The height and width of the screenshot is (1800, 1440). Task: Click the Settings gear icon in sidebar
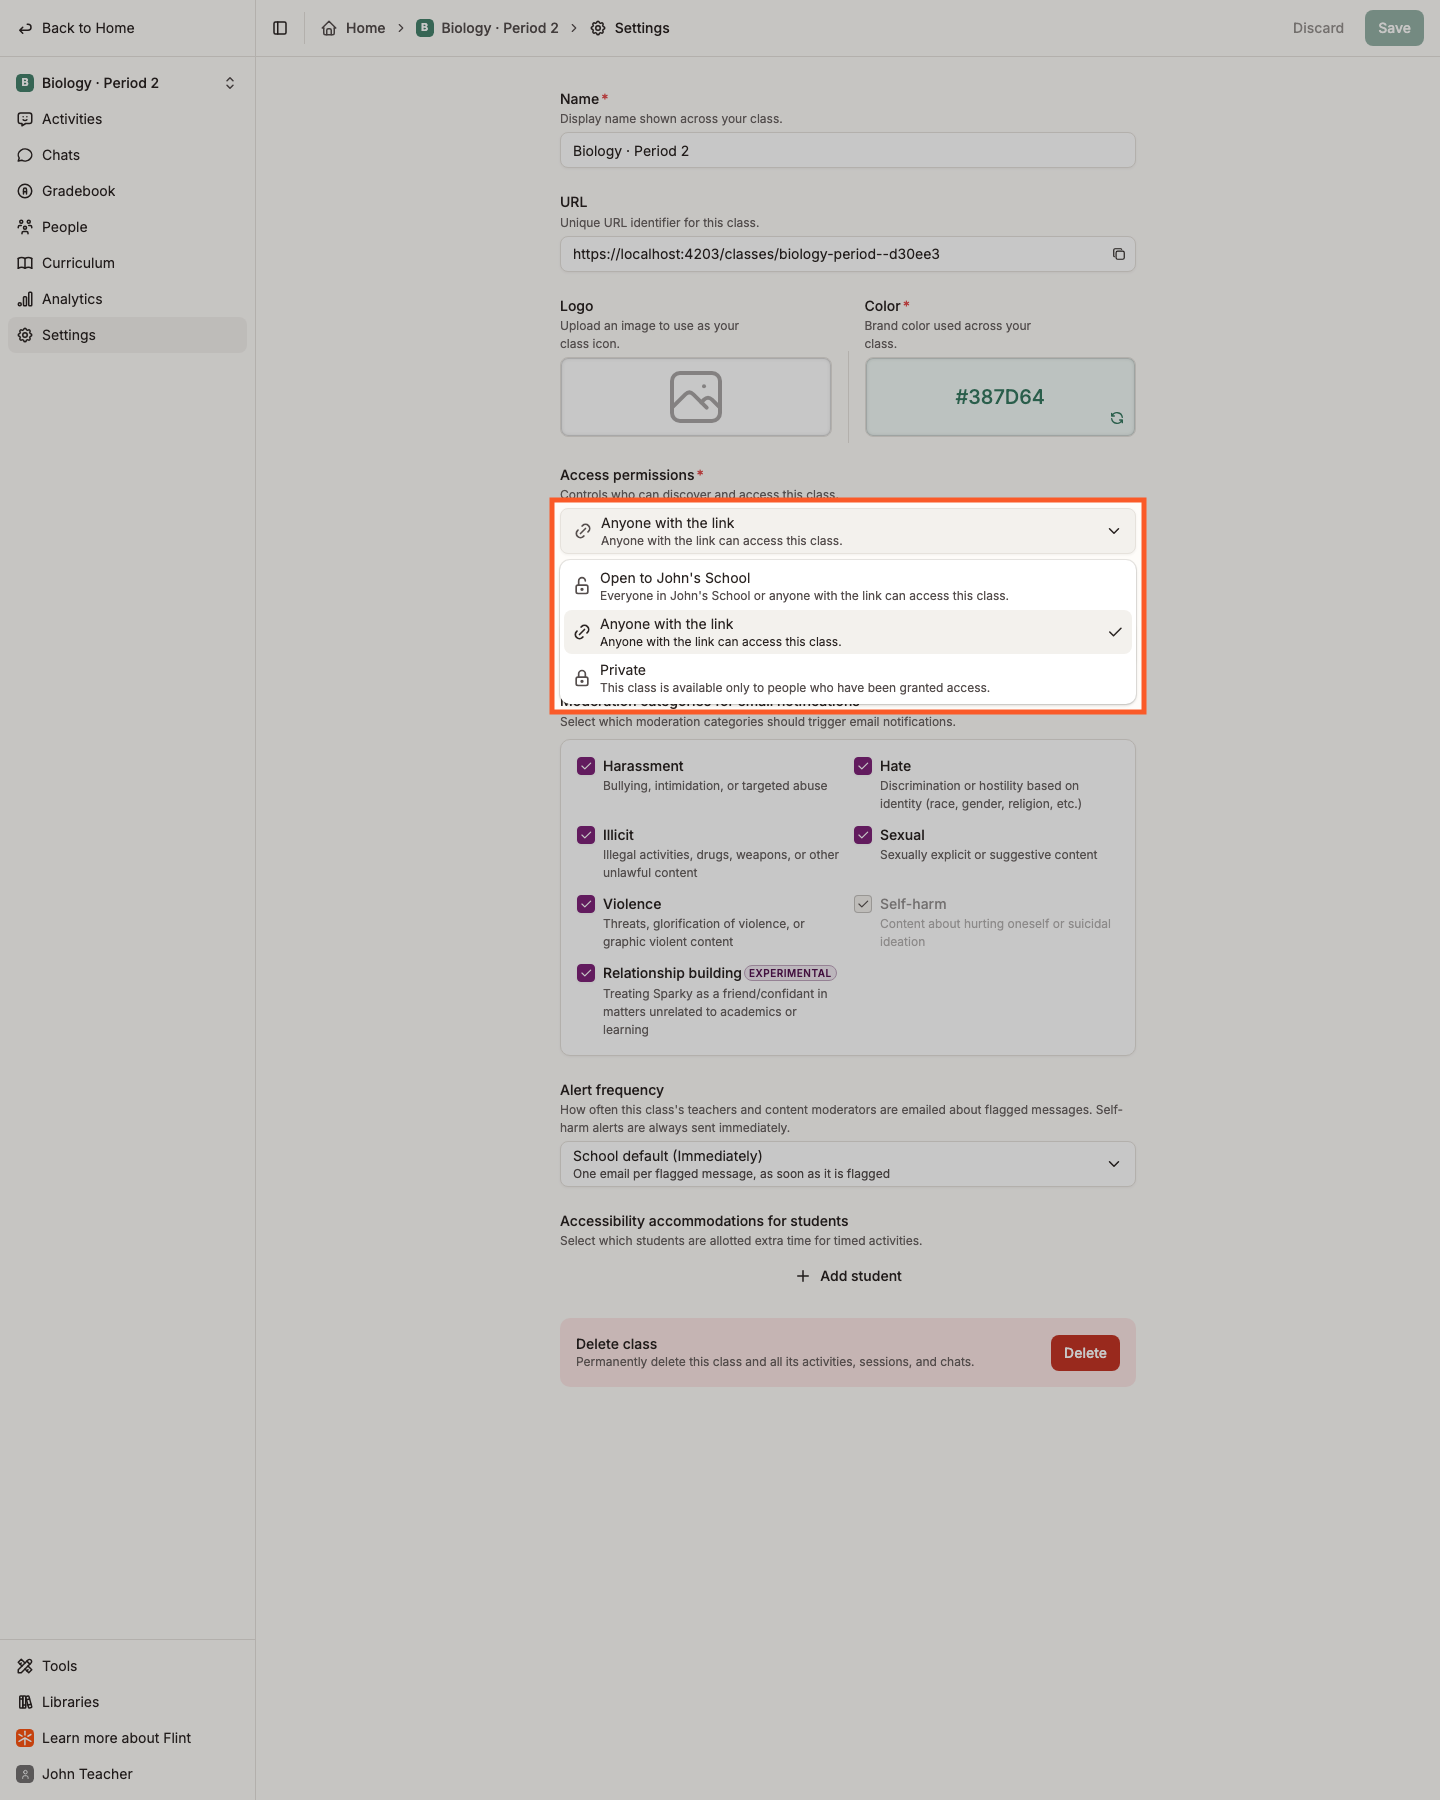25,335
